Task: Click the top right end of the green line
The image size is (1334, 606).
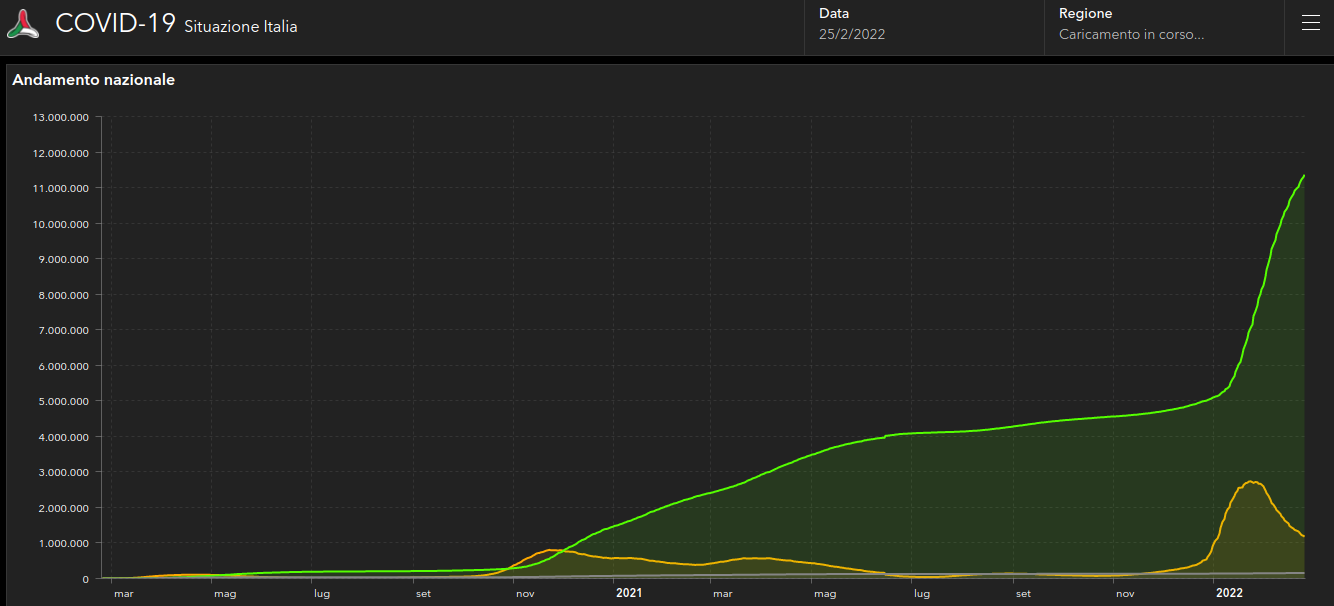Action: pos(1304,176)
